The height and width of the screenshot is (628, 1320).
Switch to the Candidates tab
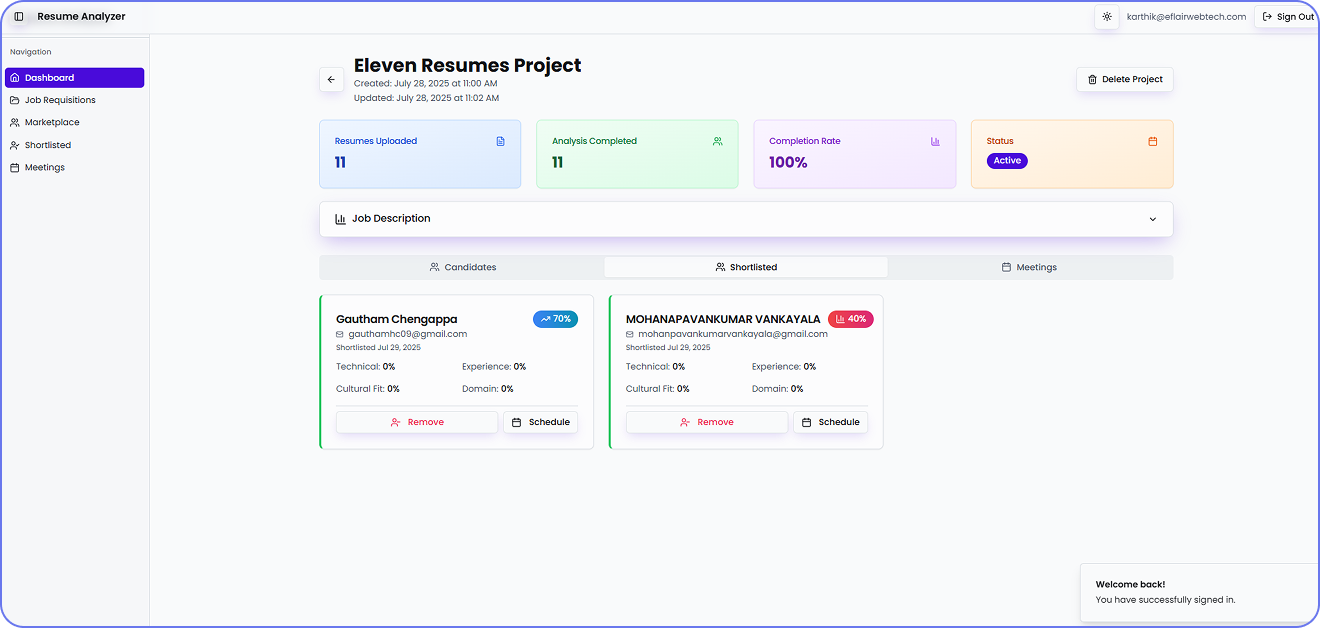click(462, 267)
